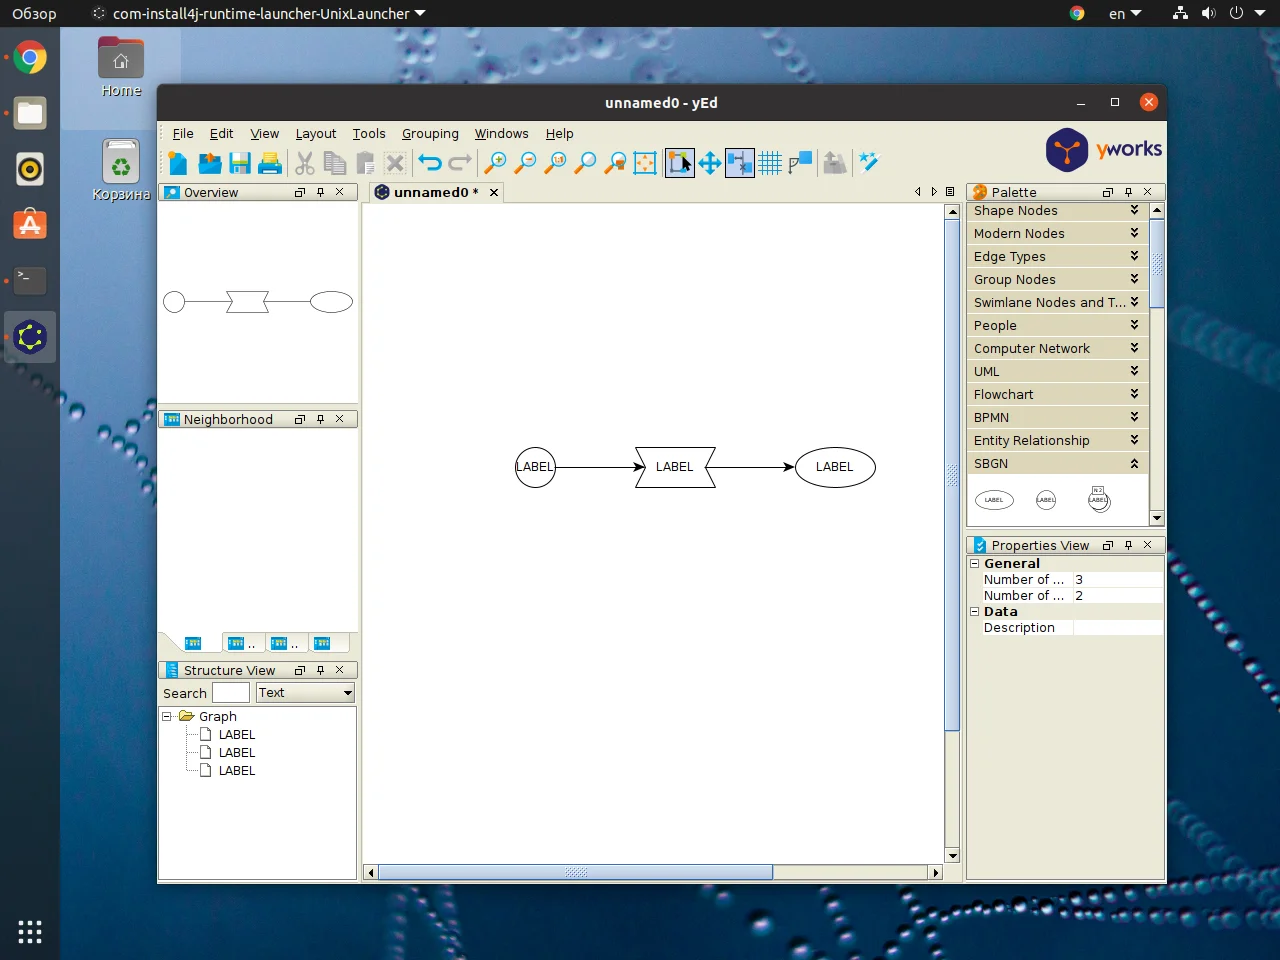1280x960 pixels.
Task: Switch to the unnamed0 document tab
Action: click(435, 192)
